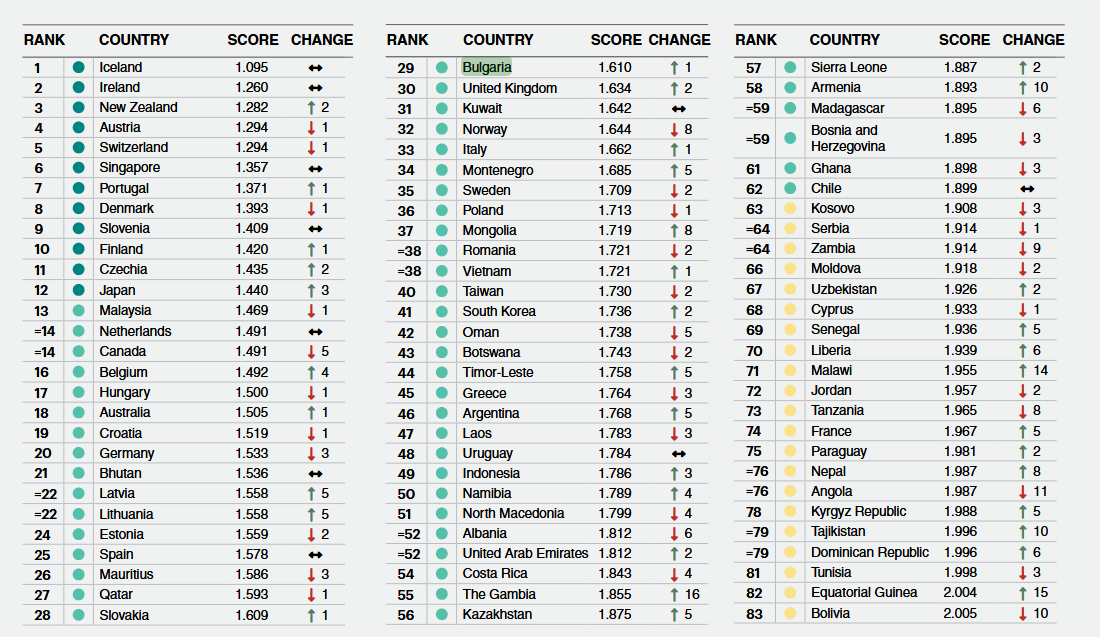Click the green up arrow for The Gambia

coord(674,594)
